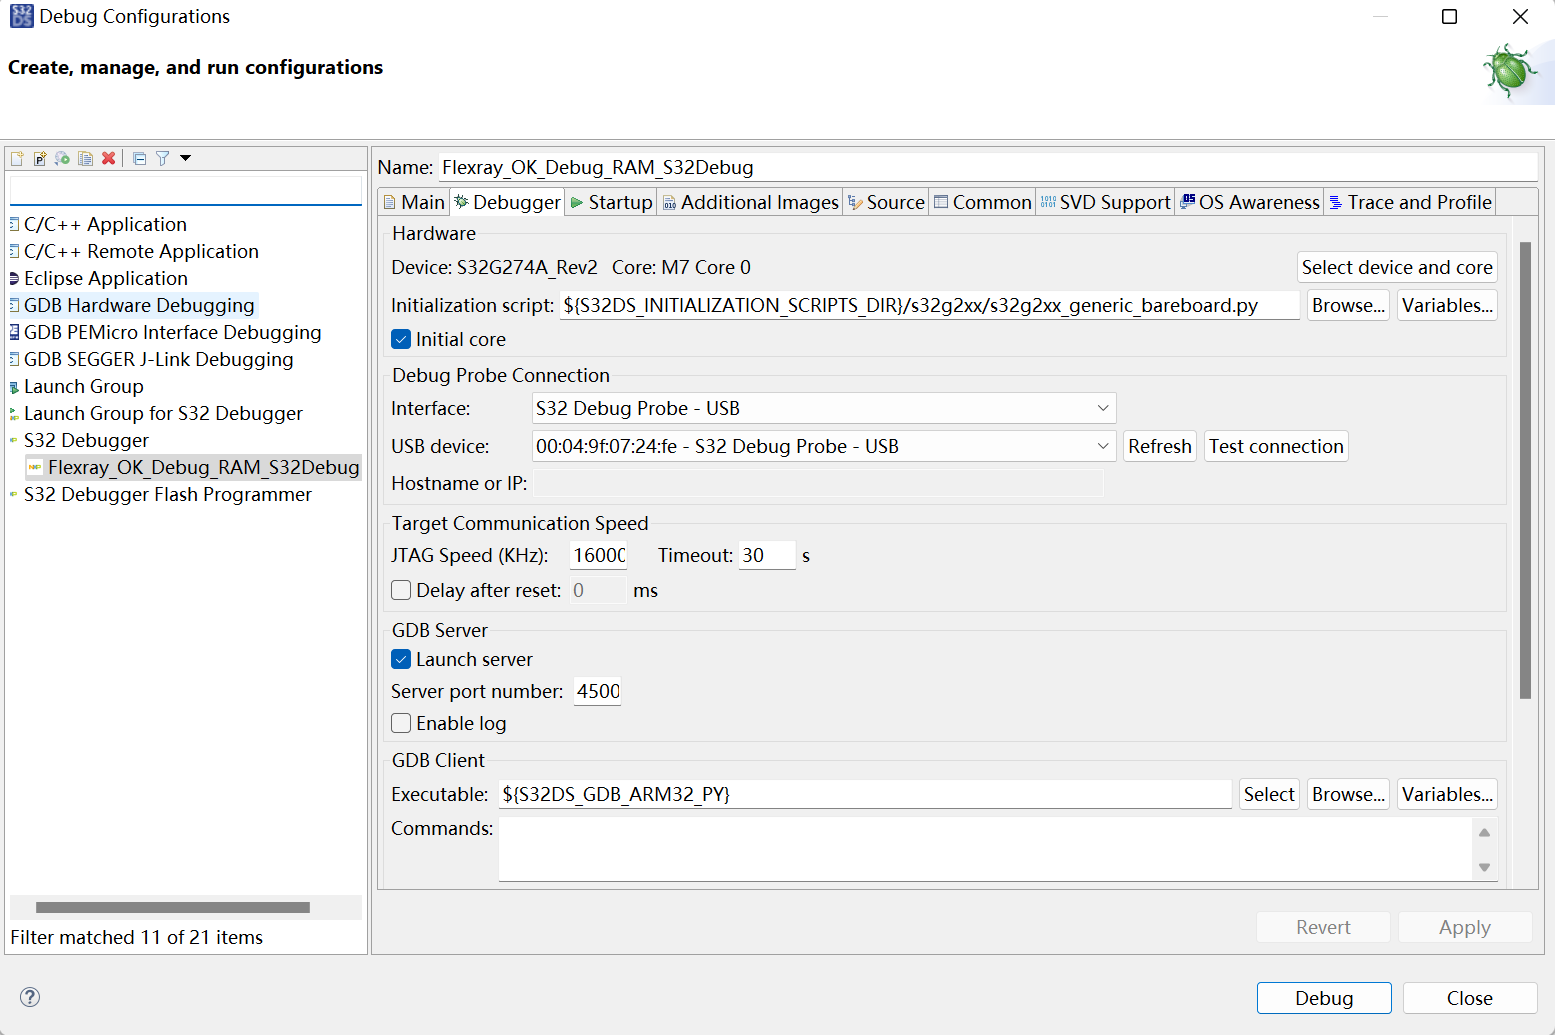Open the SVD Support tab
Screen dimensions: 1555x1035
1105,202
